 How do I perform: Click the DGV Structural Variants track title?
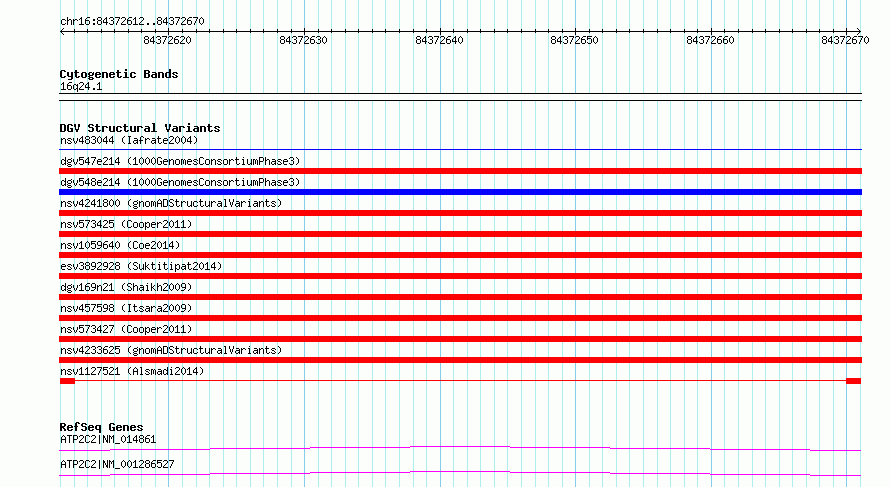pos(140,128)
